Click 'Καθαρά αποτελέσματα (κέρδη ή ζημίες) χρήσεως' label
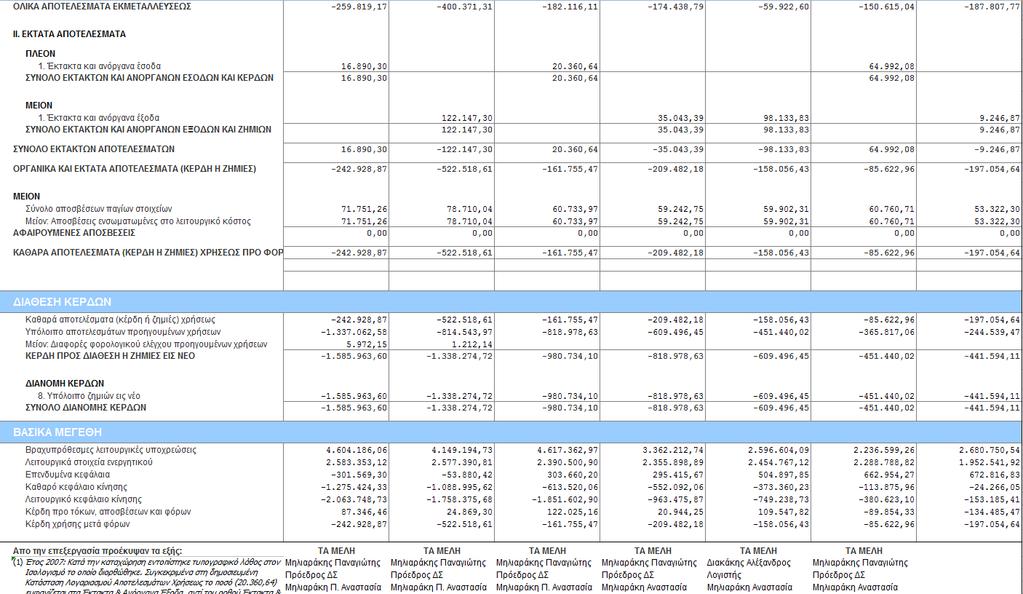 pyautogui.click(x=120, y=319)
